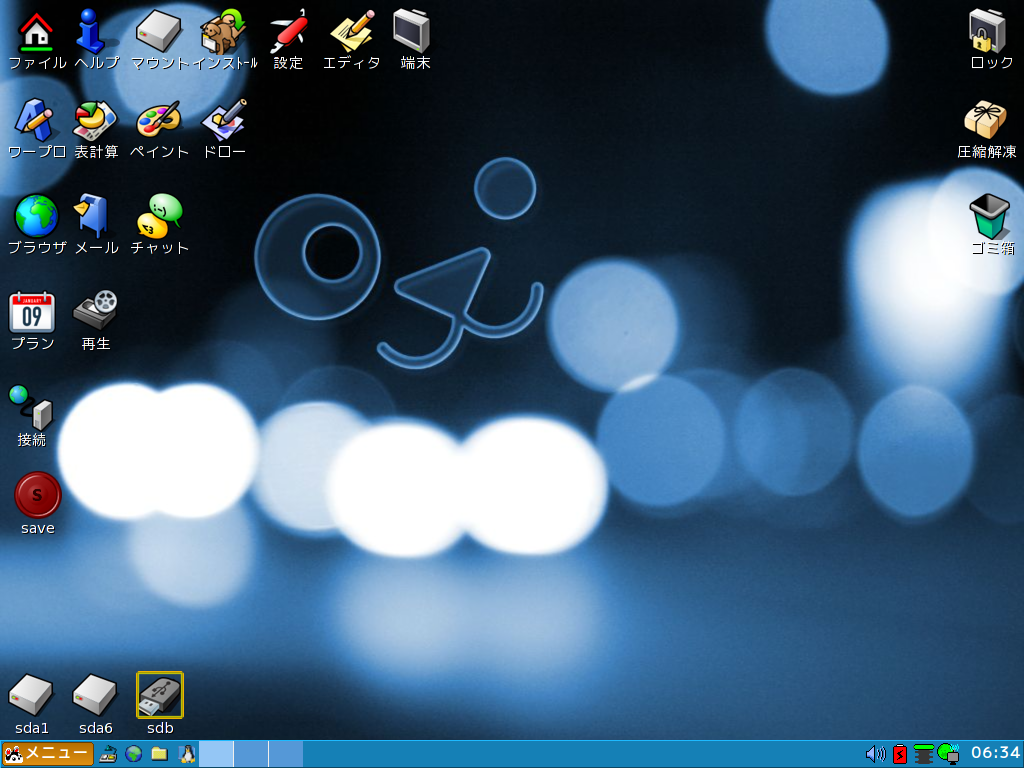Open the 圧縮解凍 archive tool
This screenshot has height=768, width=1024.
985,120
